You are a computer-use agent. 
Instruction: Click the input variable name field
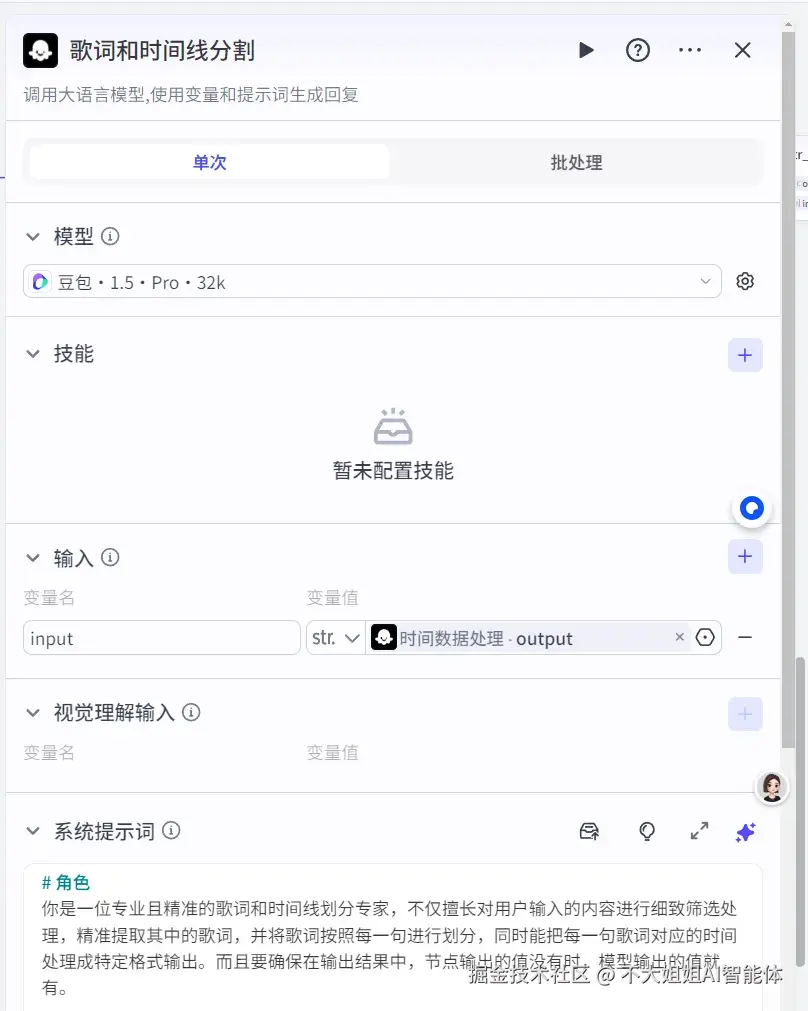click(160, 637)
